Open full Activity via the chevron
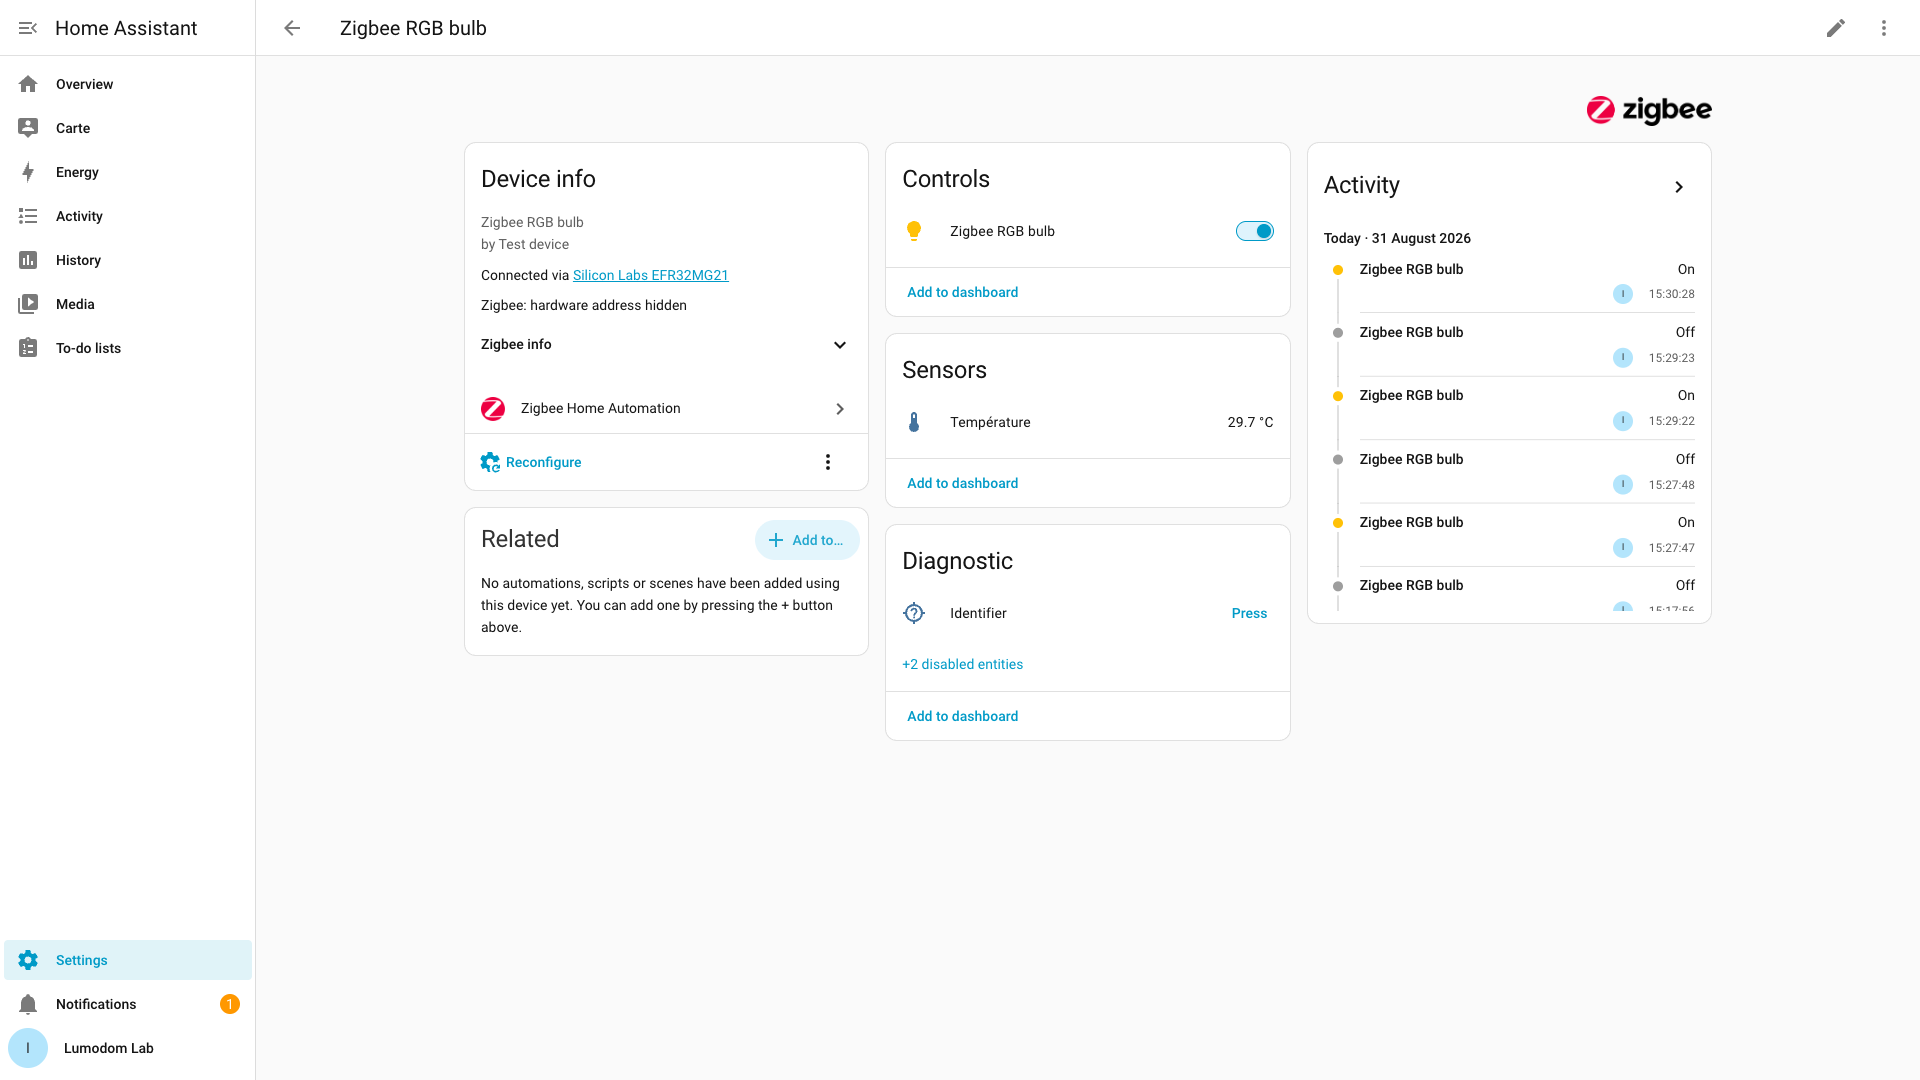1920x1080 pixels. coord(1679,187)
